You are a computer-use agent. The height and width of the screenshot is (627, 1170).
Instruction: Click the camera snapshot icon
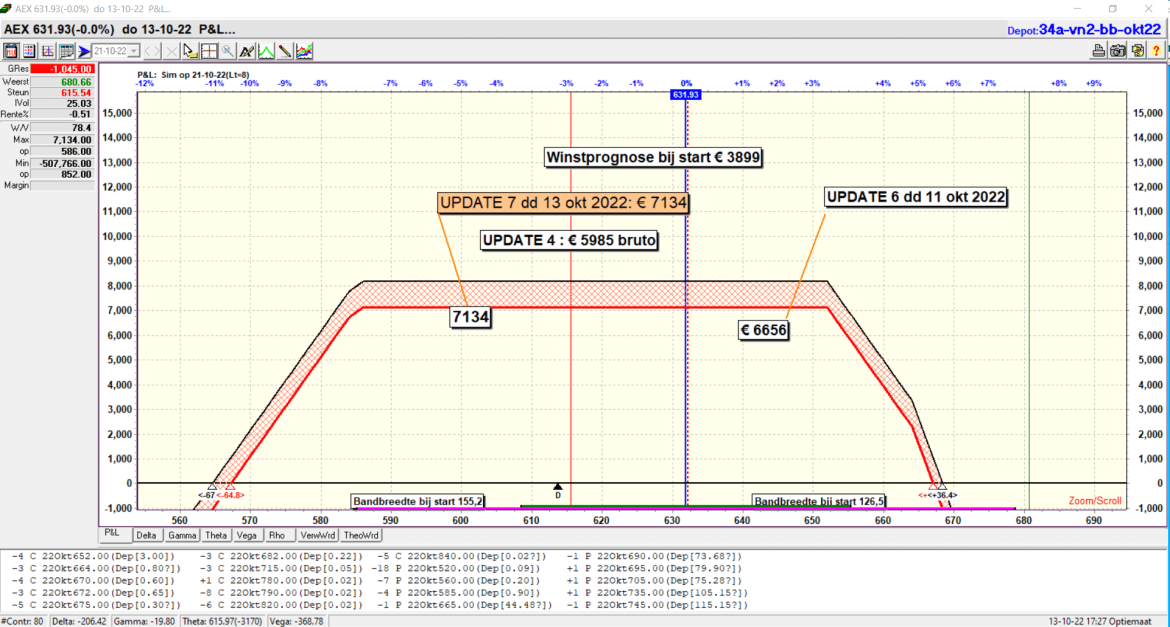point(1118,52)
